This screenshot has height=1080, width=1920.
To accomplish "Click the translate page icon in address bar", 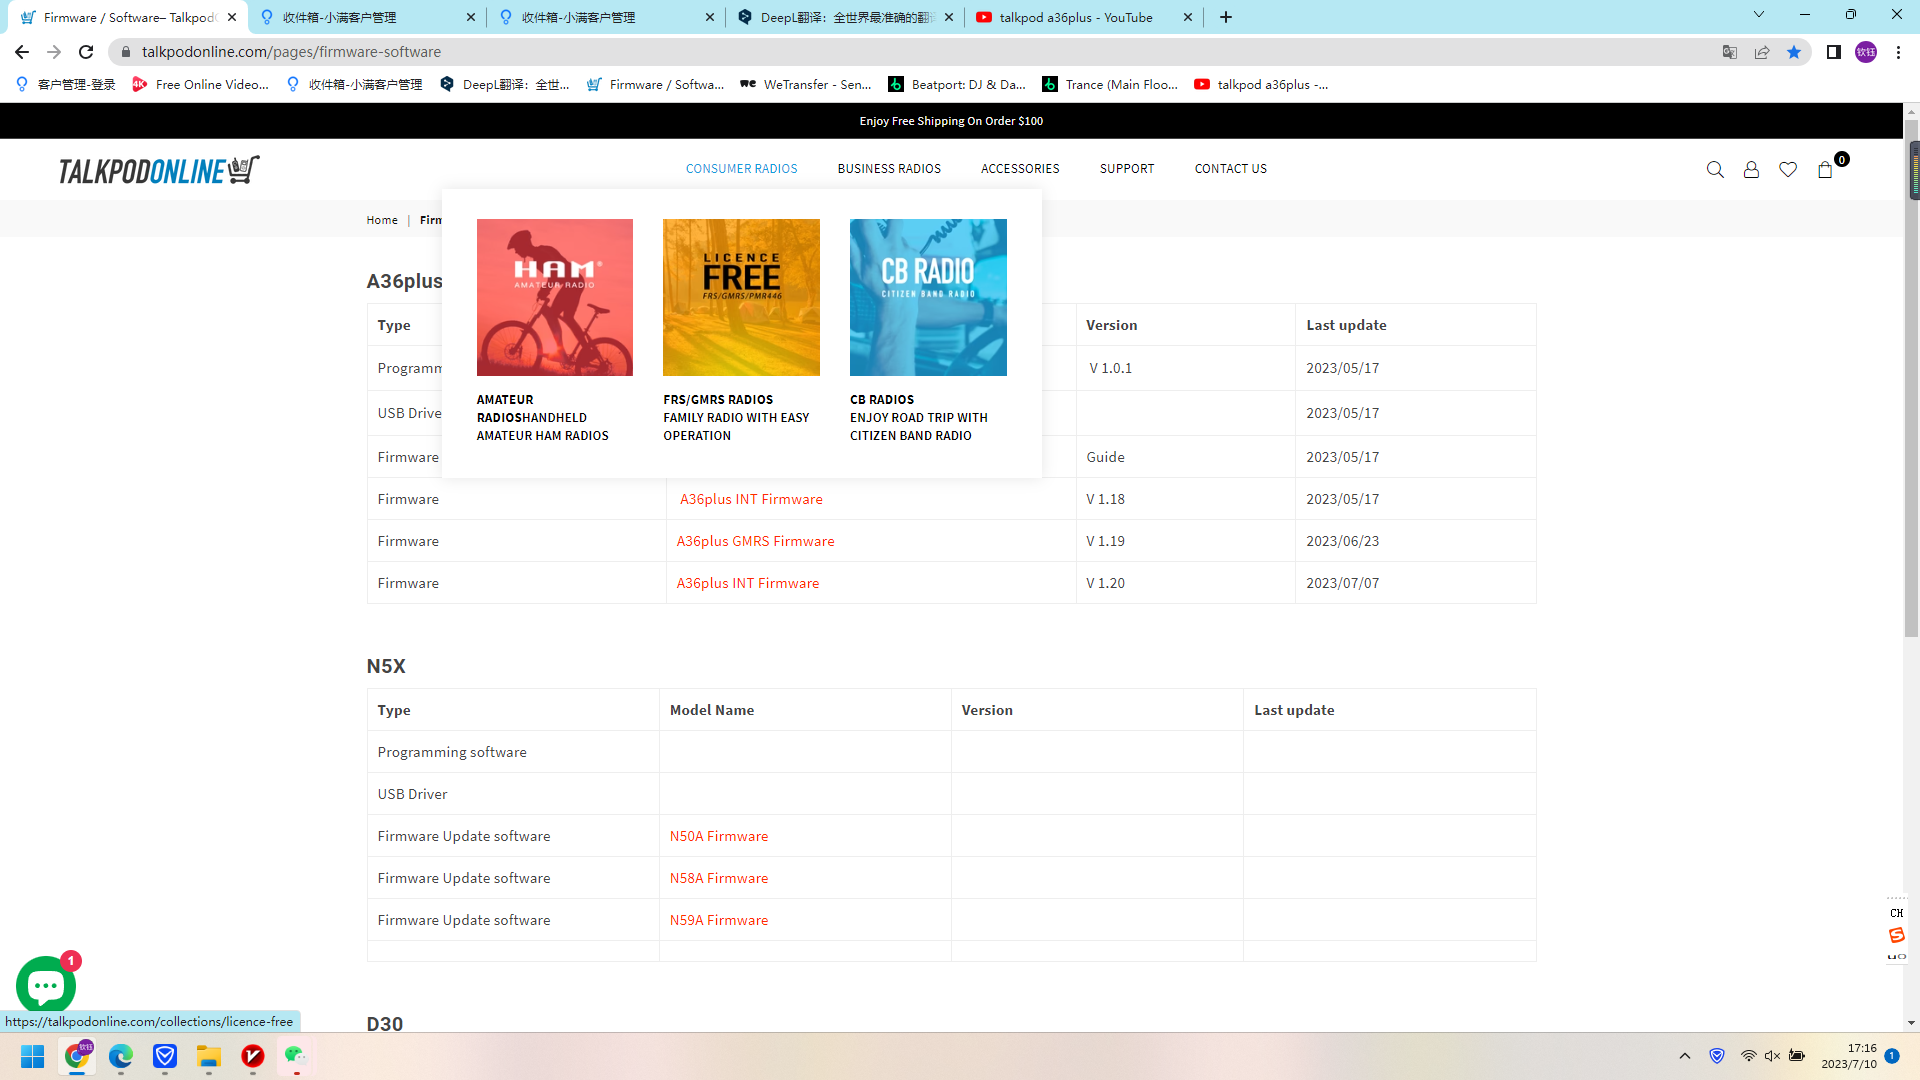I will click(1730, 52).
